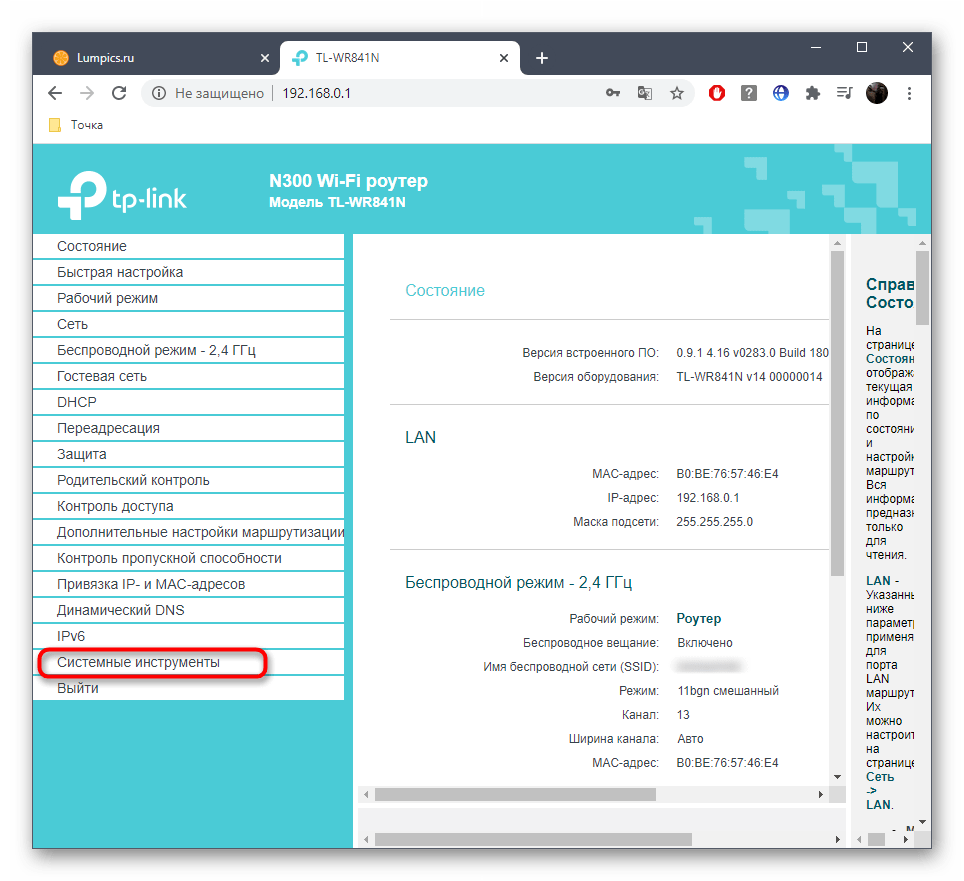Image resolution: width=964 pixels, height=881 pixels.
Task: Open Привязка IP- и MAC-адресов
Action: point(188,584)
